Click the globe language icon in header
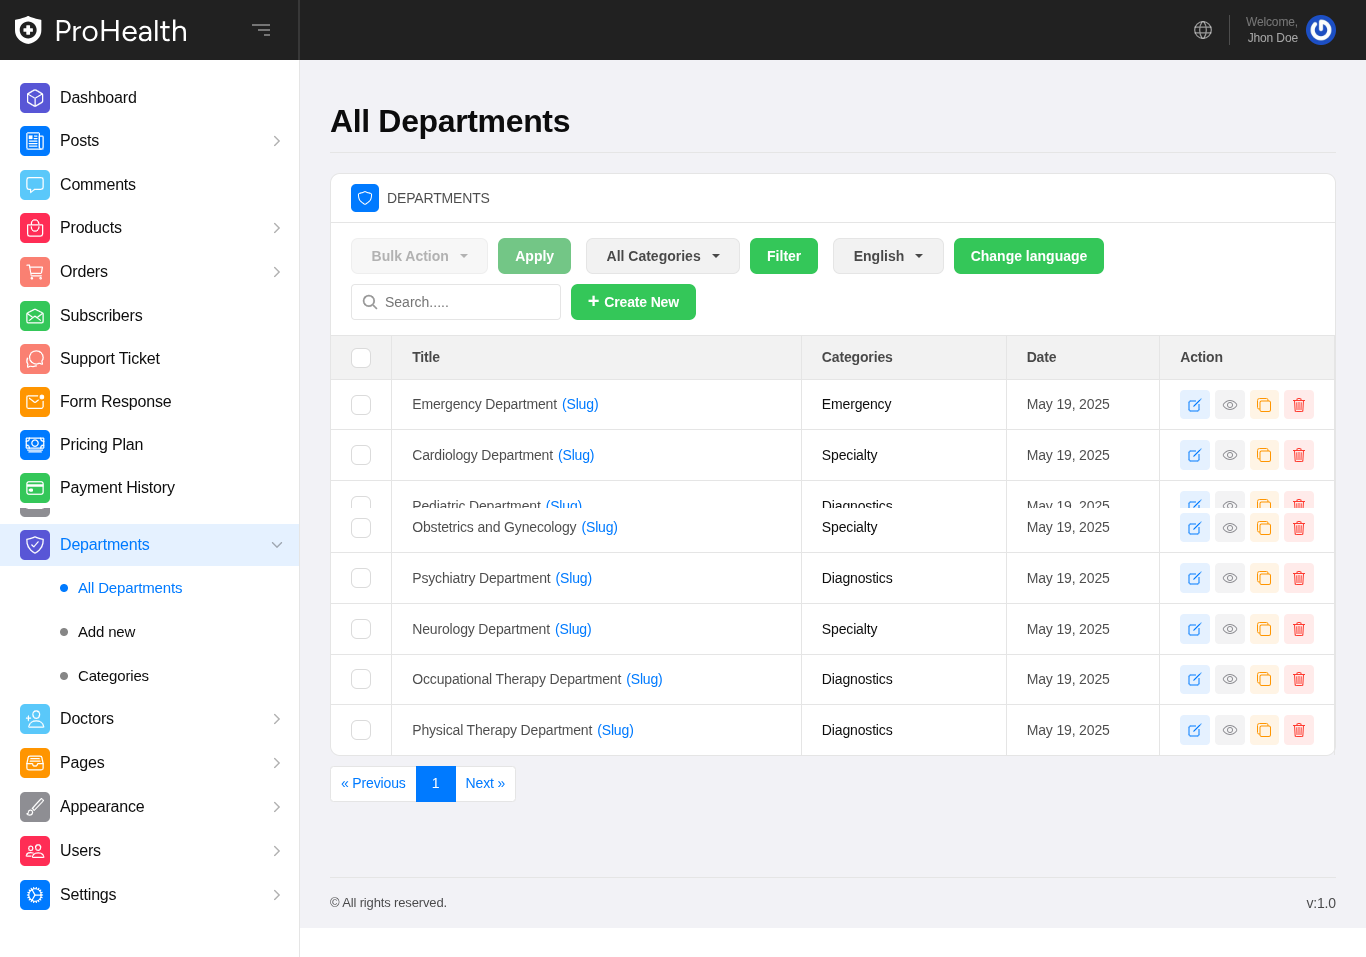 coord(1203,30)
